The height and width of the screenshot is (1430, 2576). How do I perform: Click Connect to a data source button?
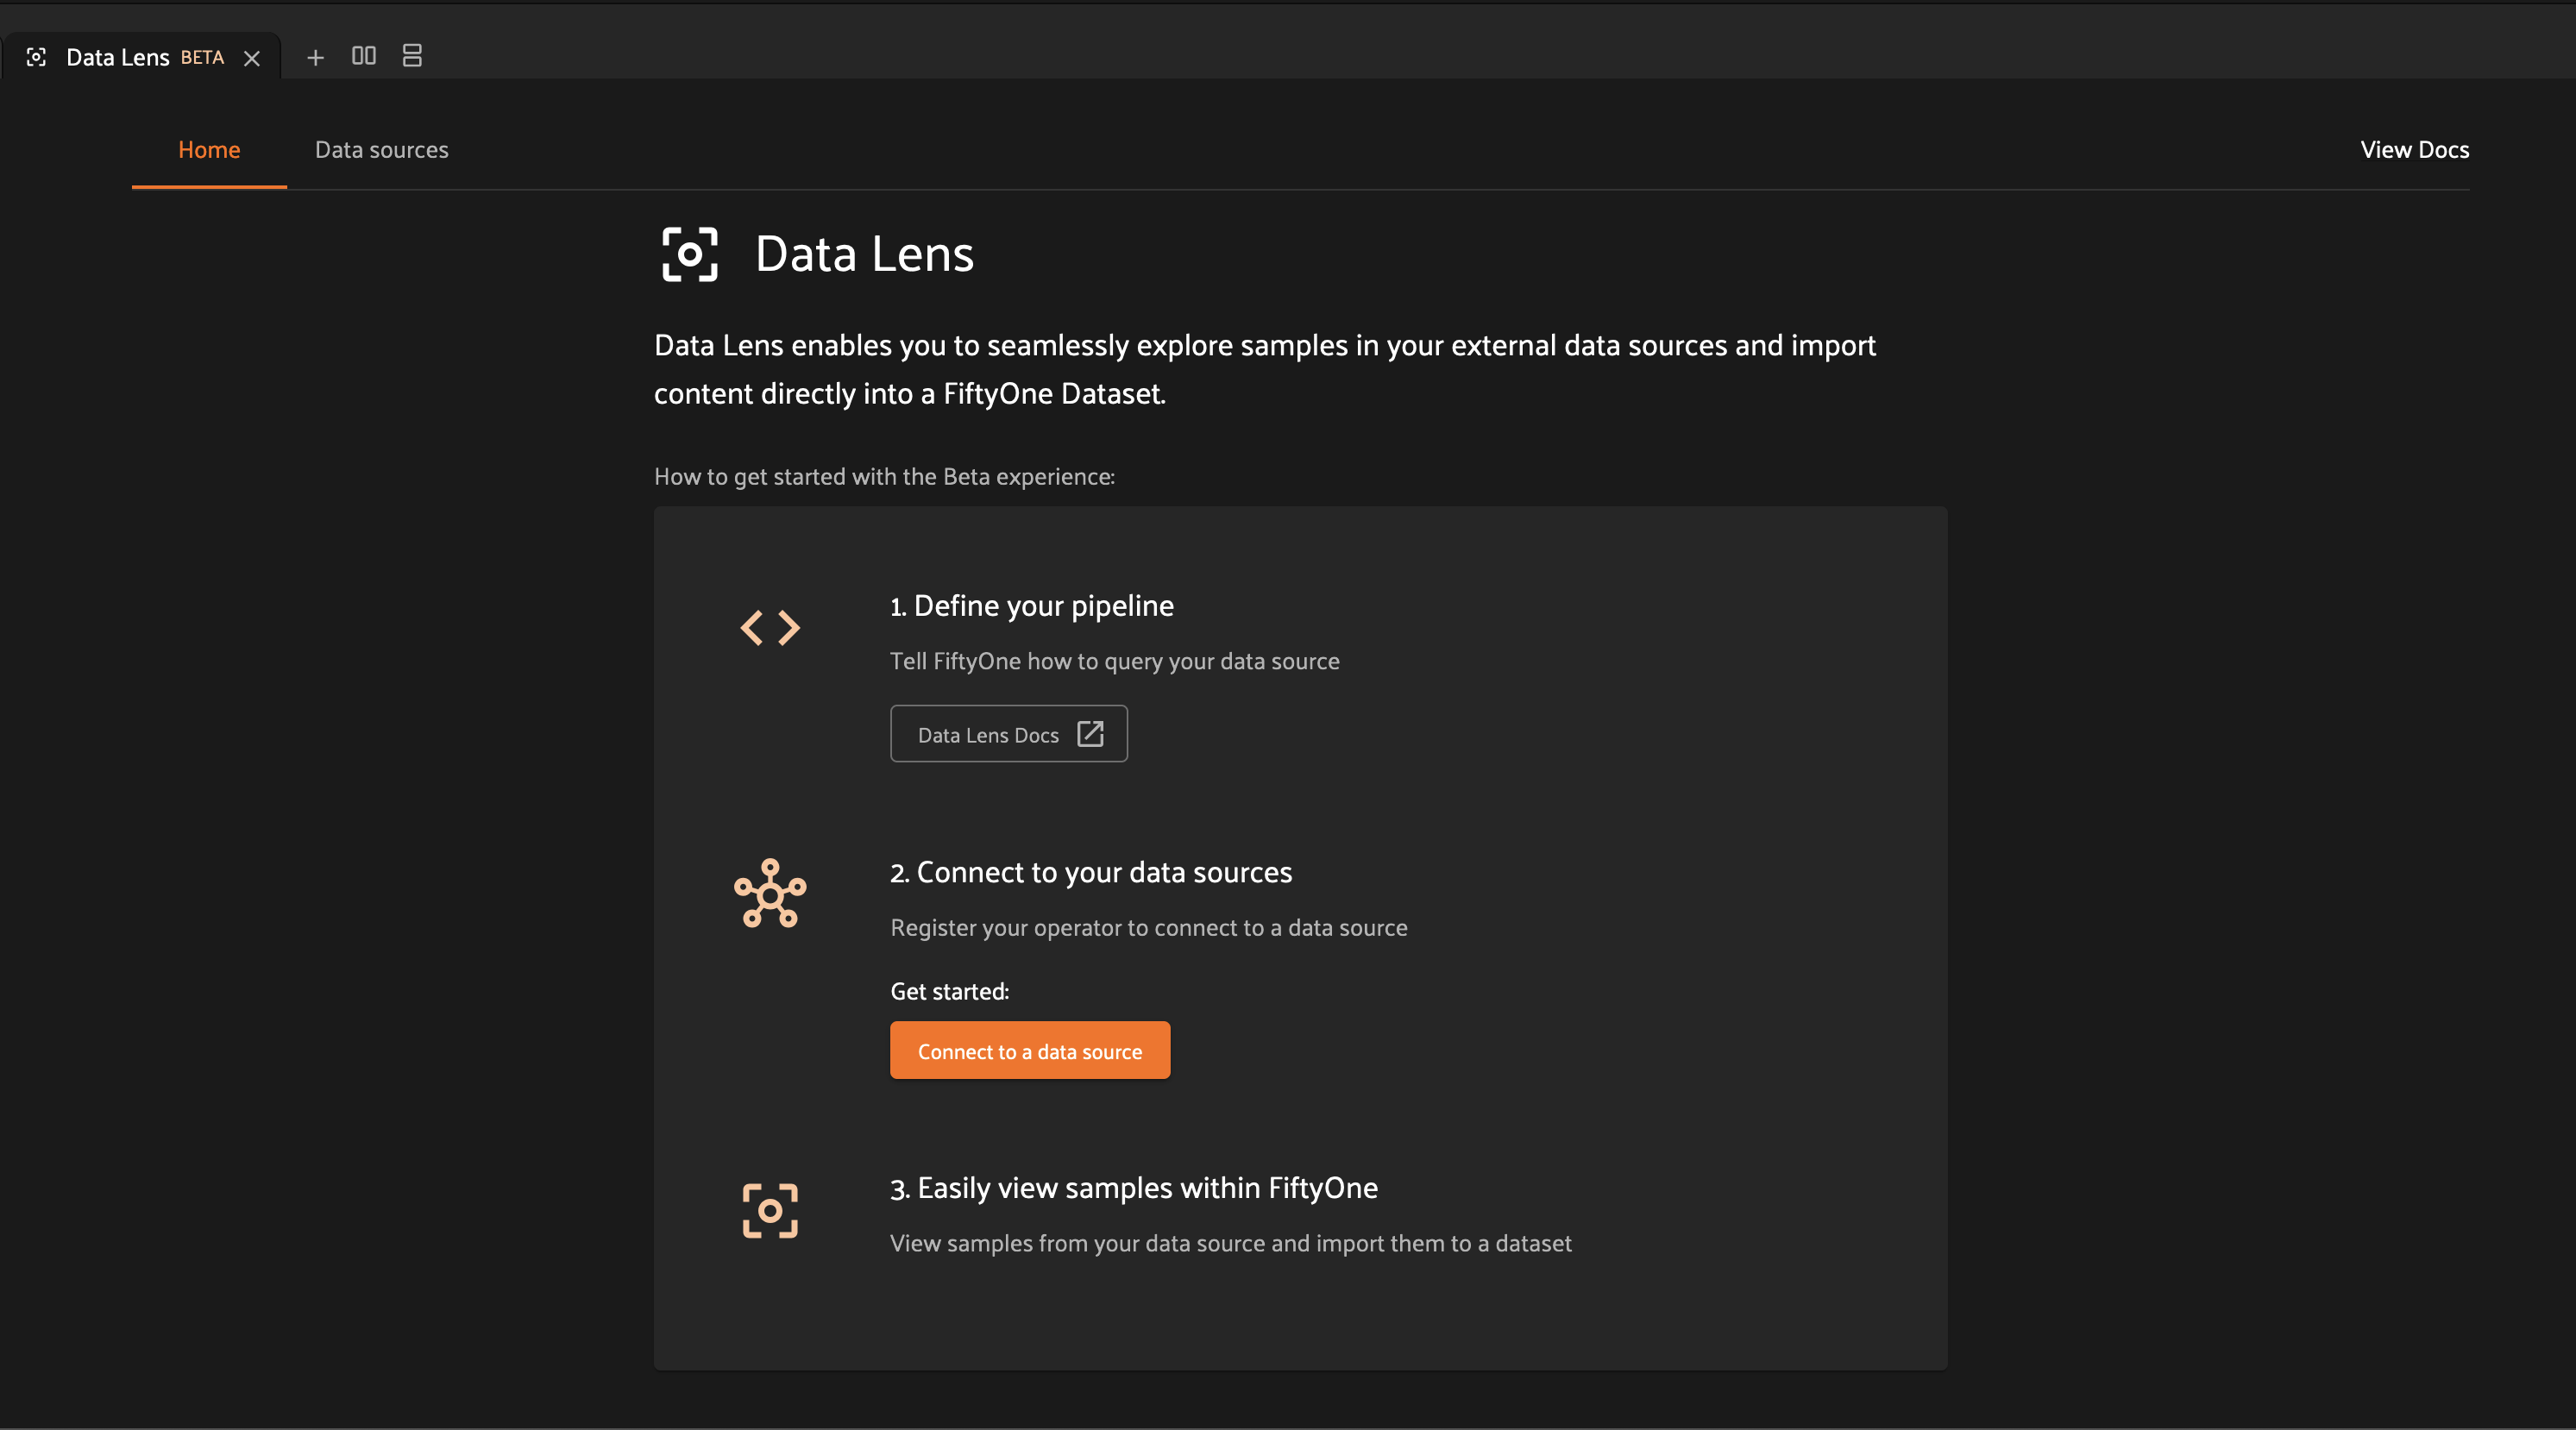[1030, 1050]
